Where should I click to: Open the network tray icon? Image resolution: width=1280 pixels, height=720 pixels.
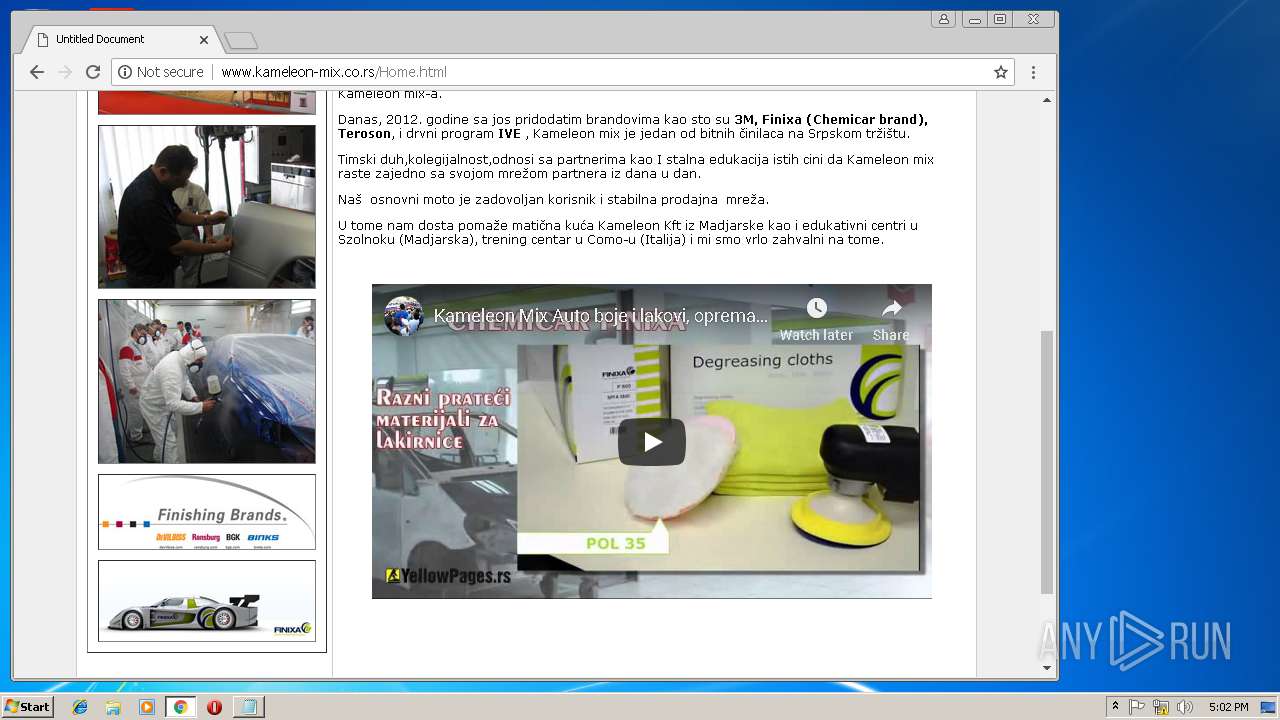pos(1161,707)
